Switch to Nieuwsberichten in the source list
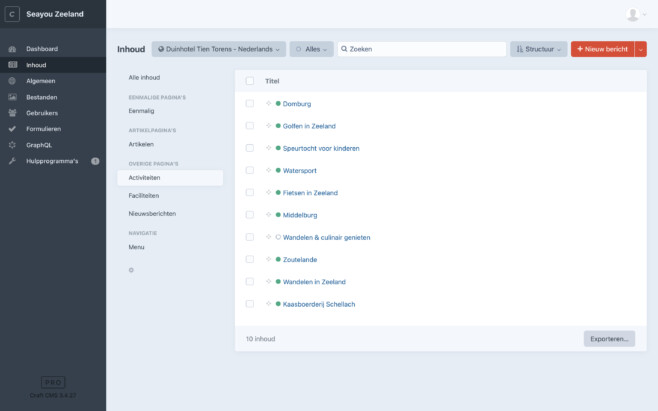Viewport: 658px width, 411px height. (152, 214)
